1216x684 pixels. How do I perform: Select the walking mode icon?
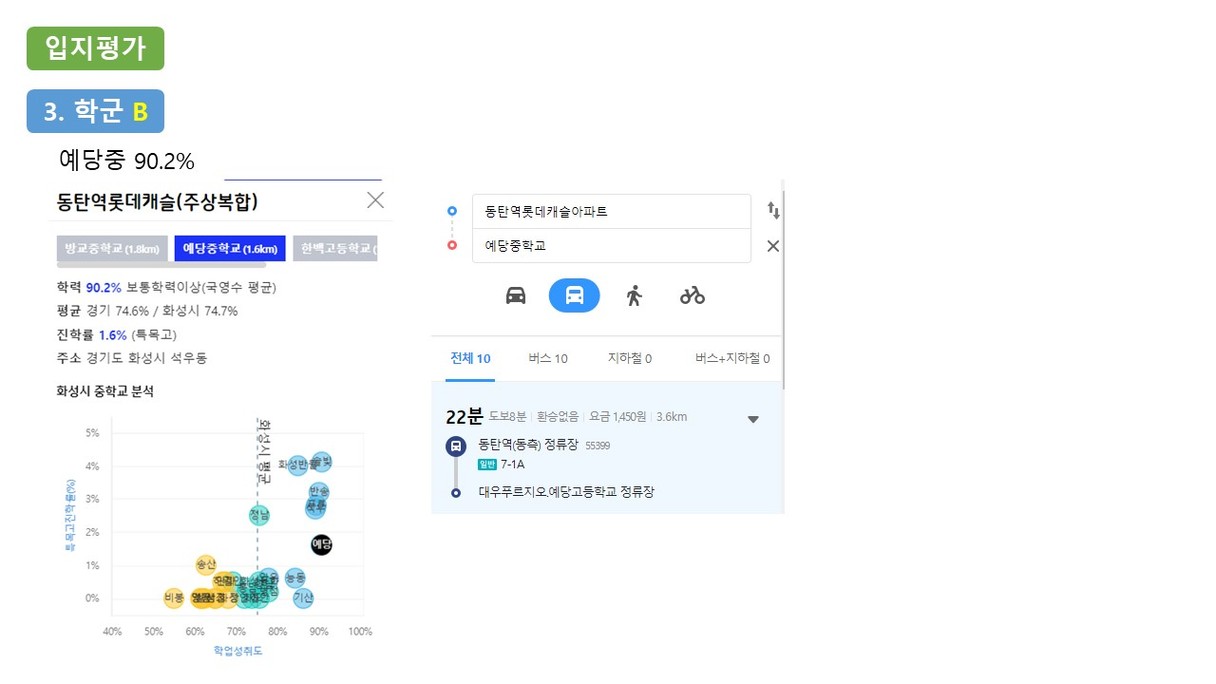tap(634, 295)
